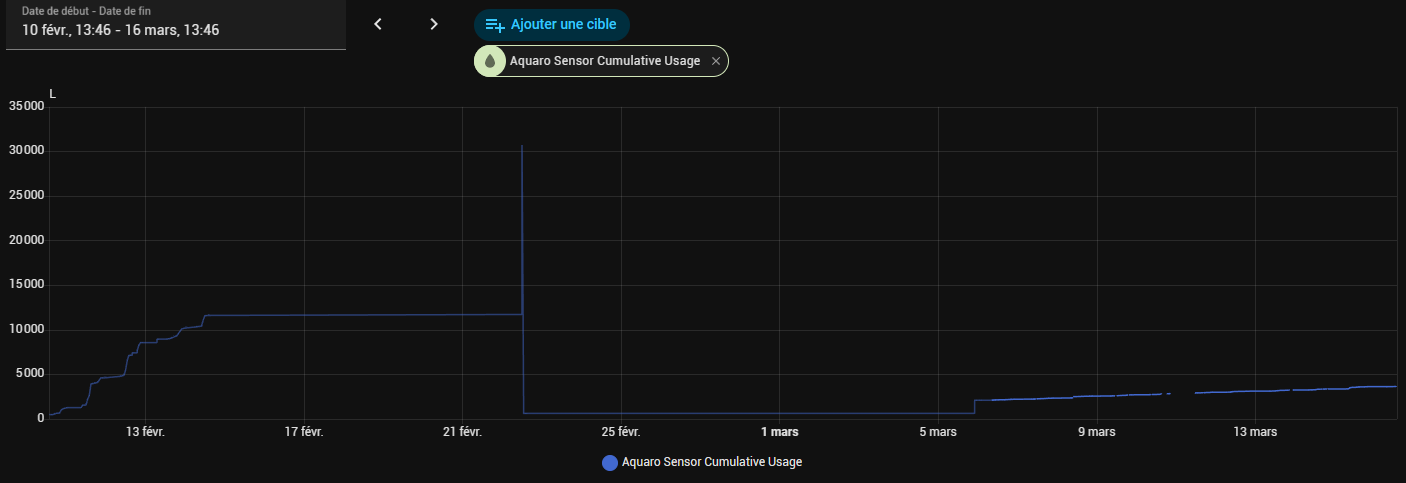Viewport: 1406px width, 483px height.
Task: Select the Aquaro Sensor Cumulative Usage chip label
Action: (604, 62)
